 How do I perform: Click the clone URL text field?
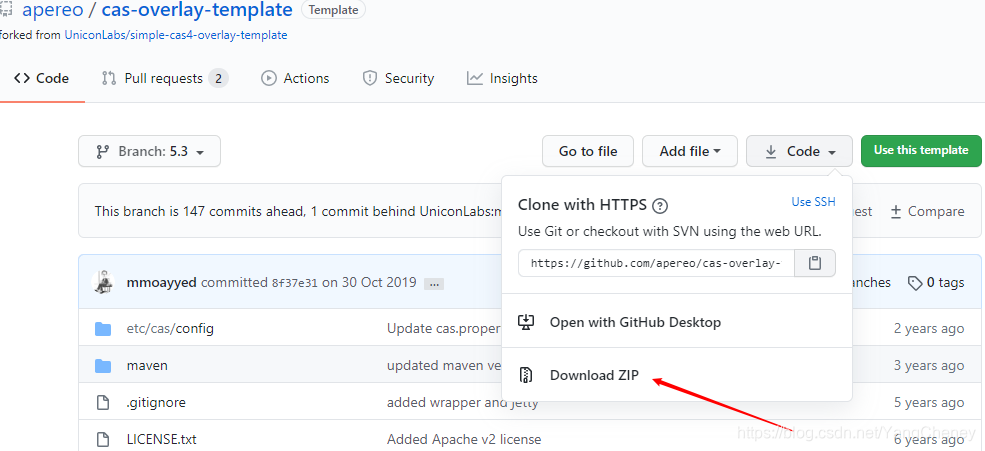point(657,263)
